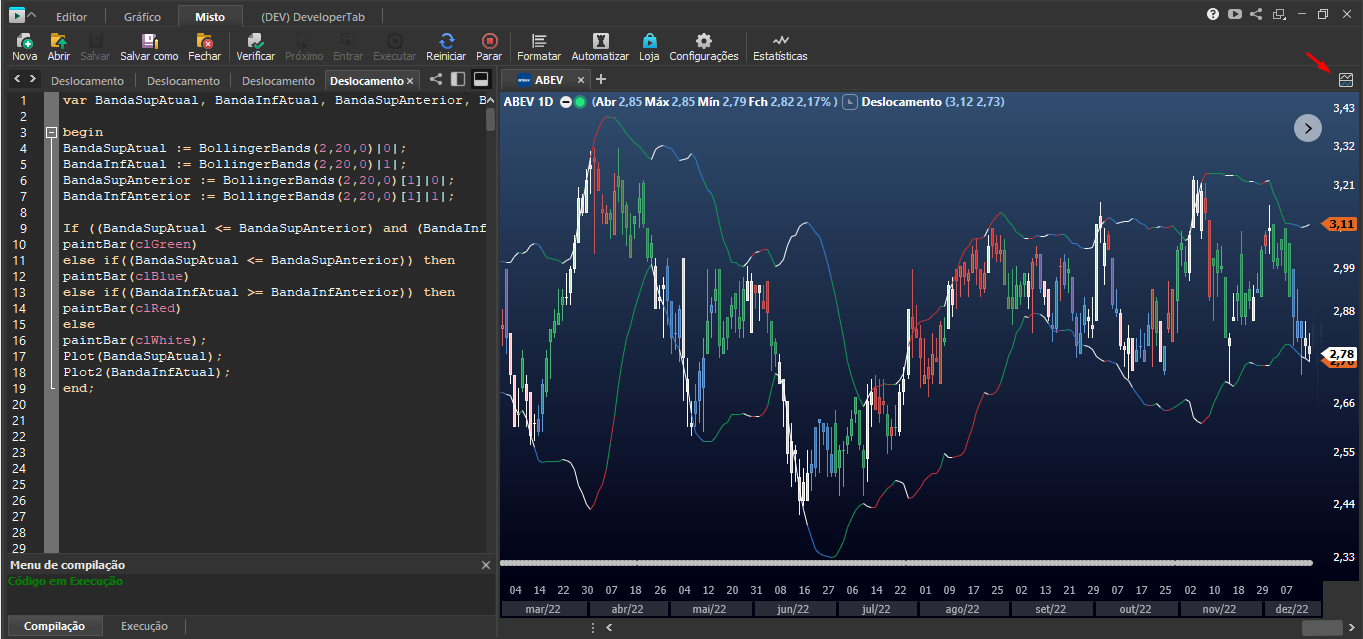The width and height of the screenshot is (1363, 639).
Task: Click the Plot(BandaSupAtual); code line
Action: [x=142, y=356]
